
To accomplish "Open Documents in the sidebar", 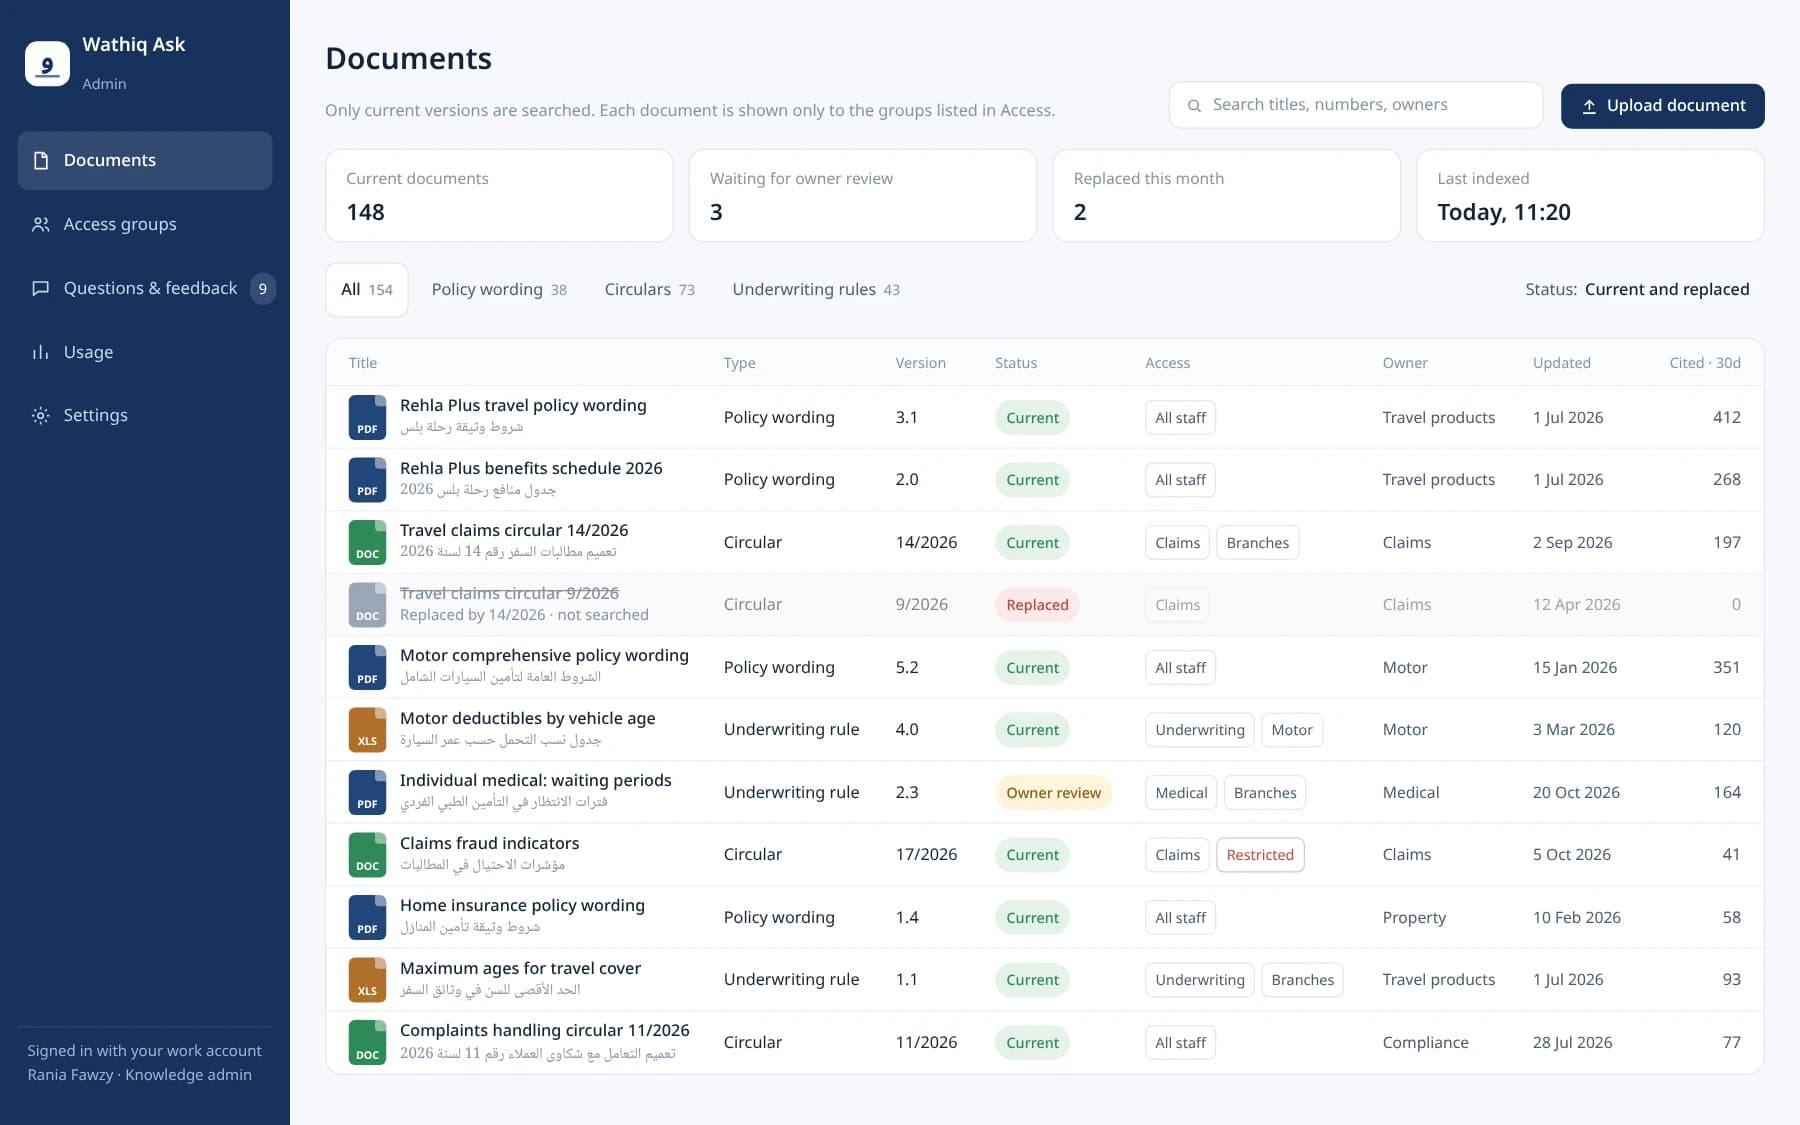I will point(145,160).
